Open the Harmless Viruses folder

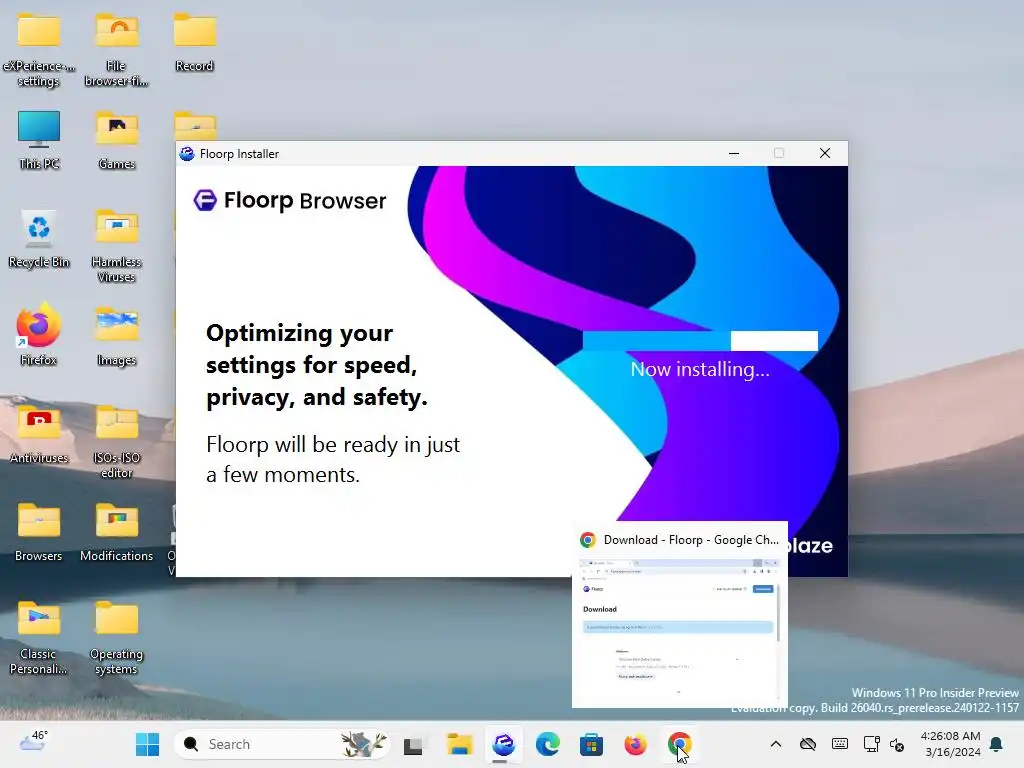point(116,246)
